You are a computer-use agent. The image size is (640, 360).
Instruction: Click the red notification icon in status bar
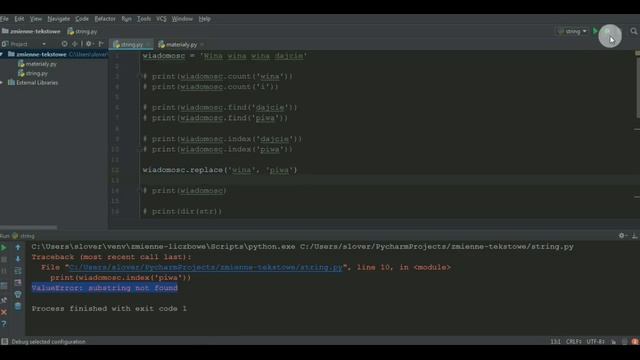[x=635, y=342]
